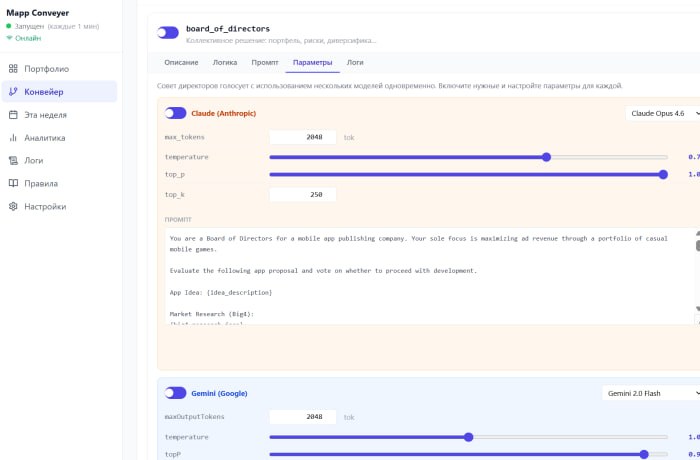Switch to the Промпт tab
700x460 pixels.
(265, 63)
